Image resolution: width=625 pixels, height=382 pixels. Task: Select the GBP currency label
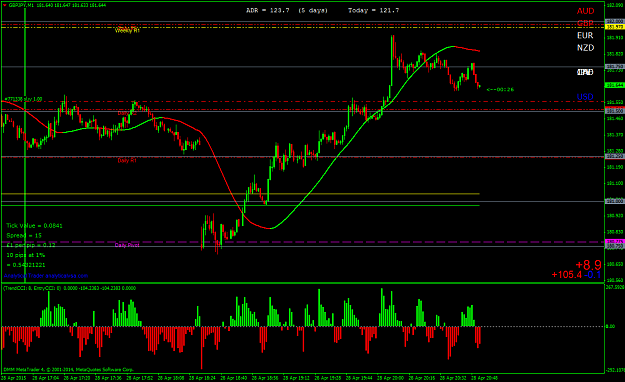[585, 23]
